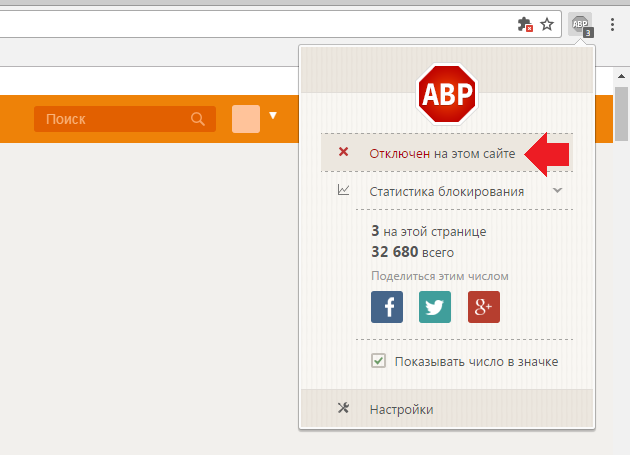The height and width of the screenshot is (455, 630).
Task: Click the page scrollbar up arrow
Action: tap(621, 76)
